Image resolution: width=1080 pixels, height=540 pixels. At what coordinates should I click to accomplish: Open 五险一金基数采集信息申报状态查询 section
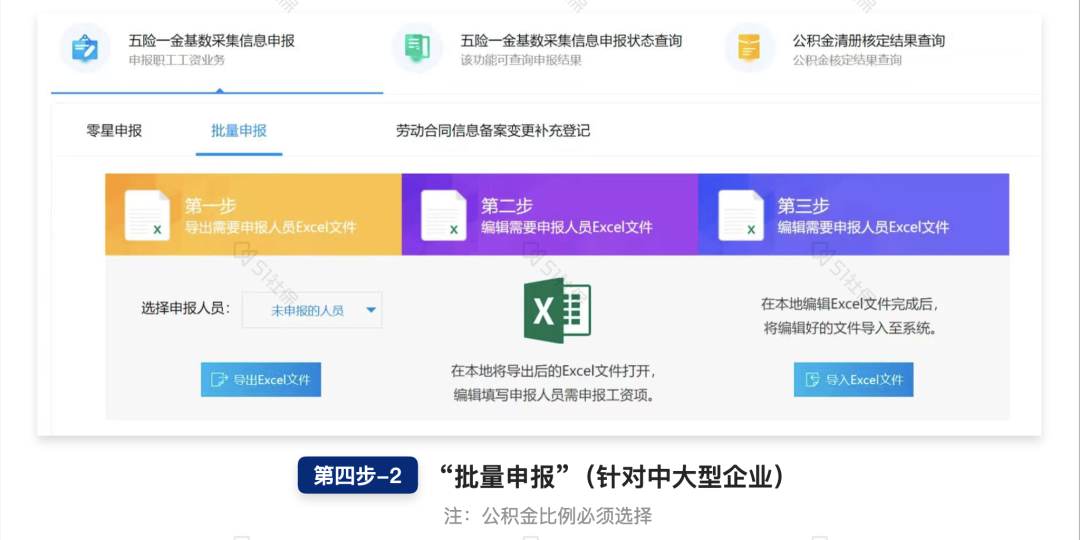pos(571,41)
